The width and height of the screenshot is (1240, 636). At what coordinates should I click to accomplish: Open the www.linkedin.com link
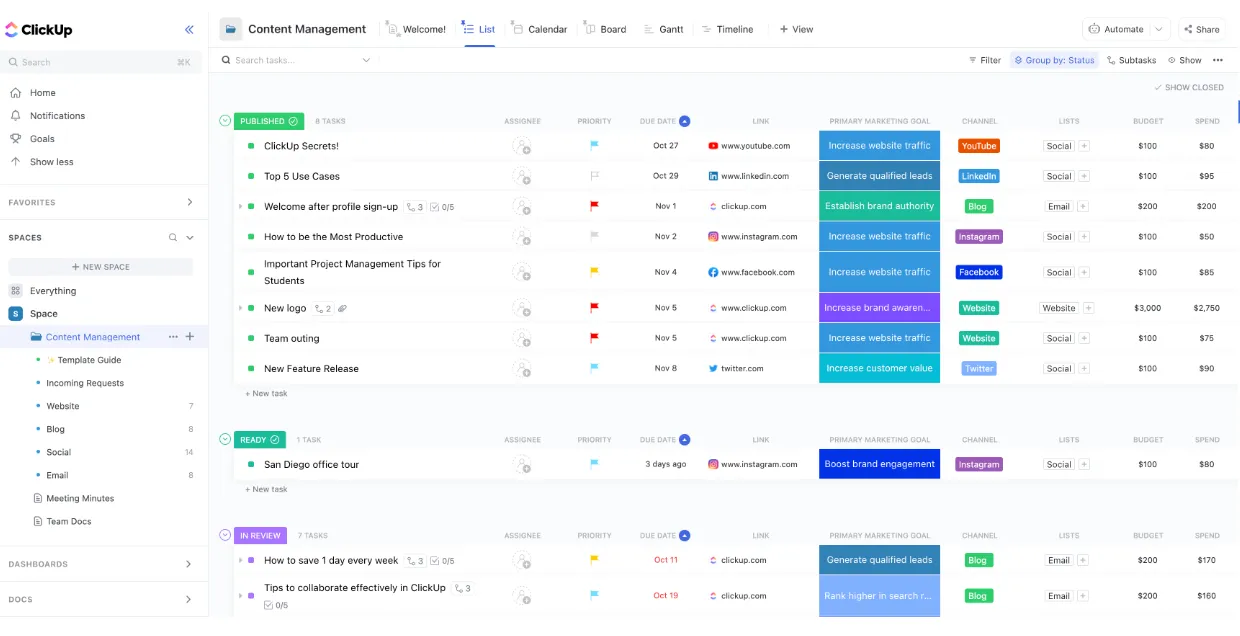click(749, 176)
